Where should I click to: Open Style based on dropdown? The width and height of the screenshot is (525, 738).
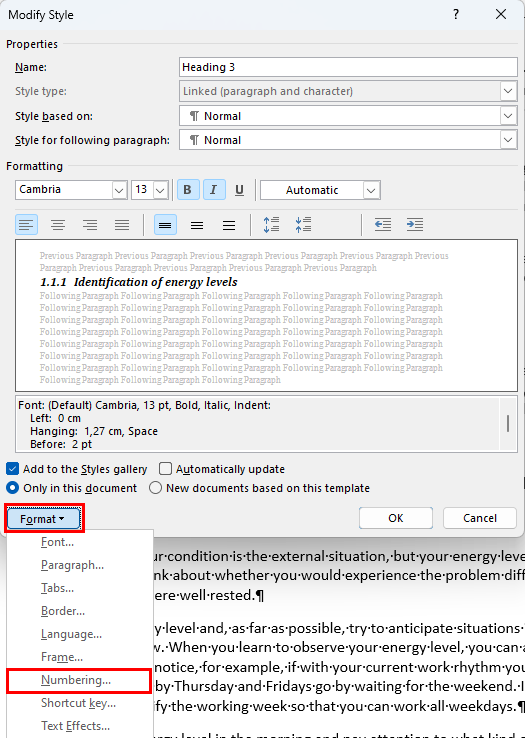508,116
